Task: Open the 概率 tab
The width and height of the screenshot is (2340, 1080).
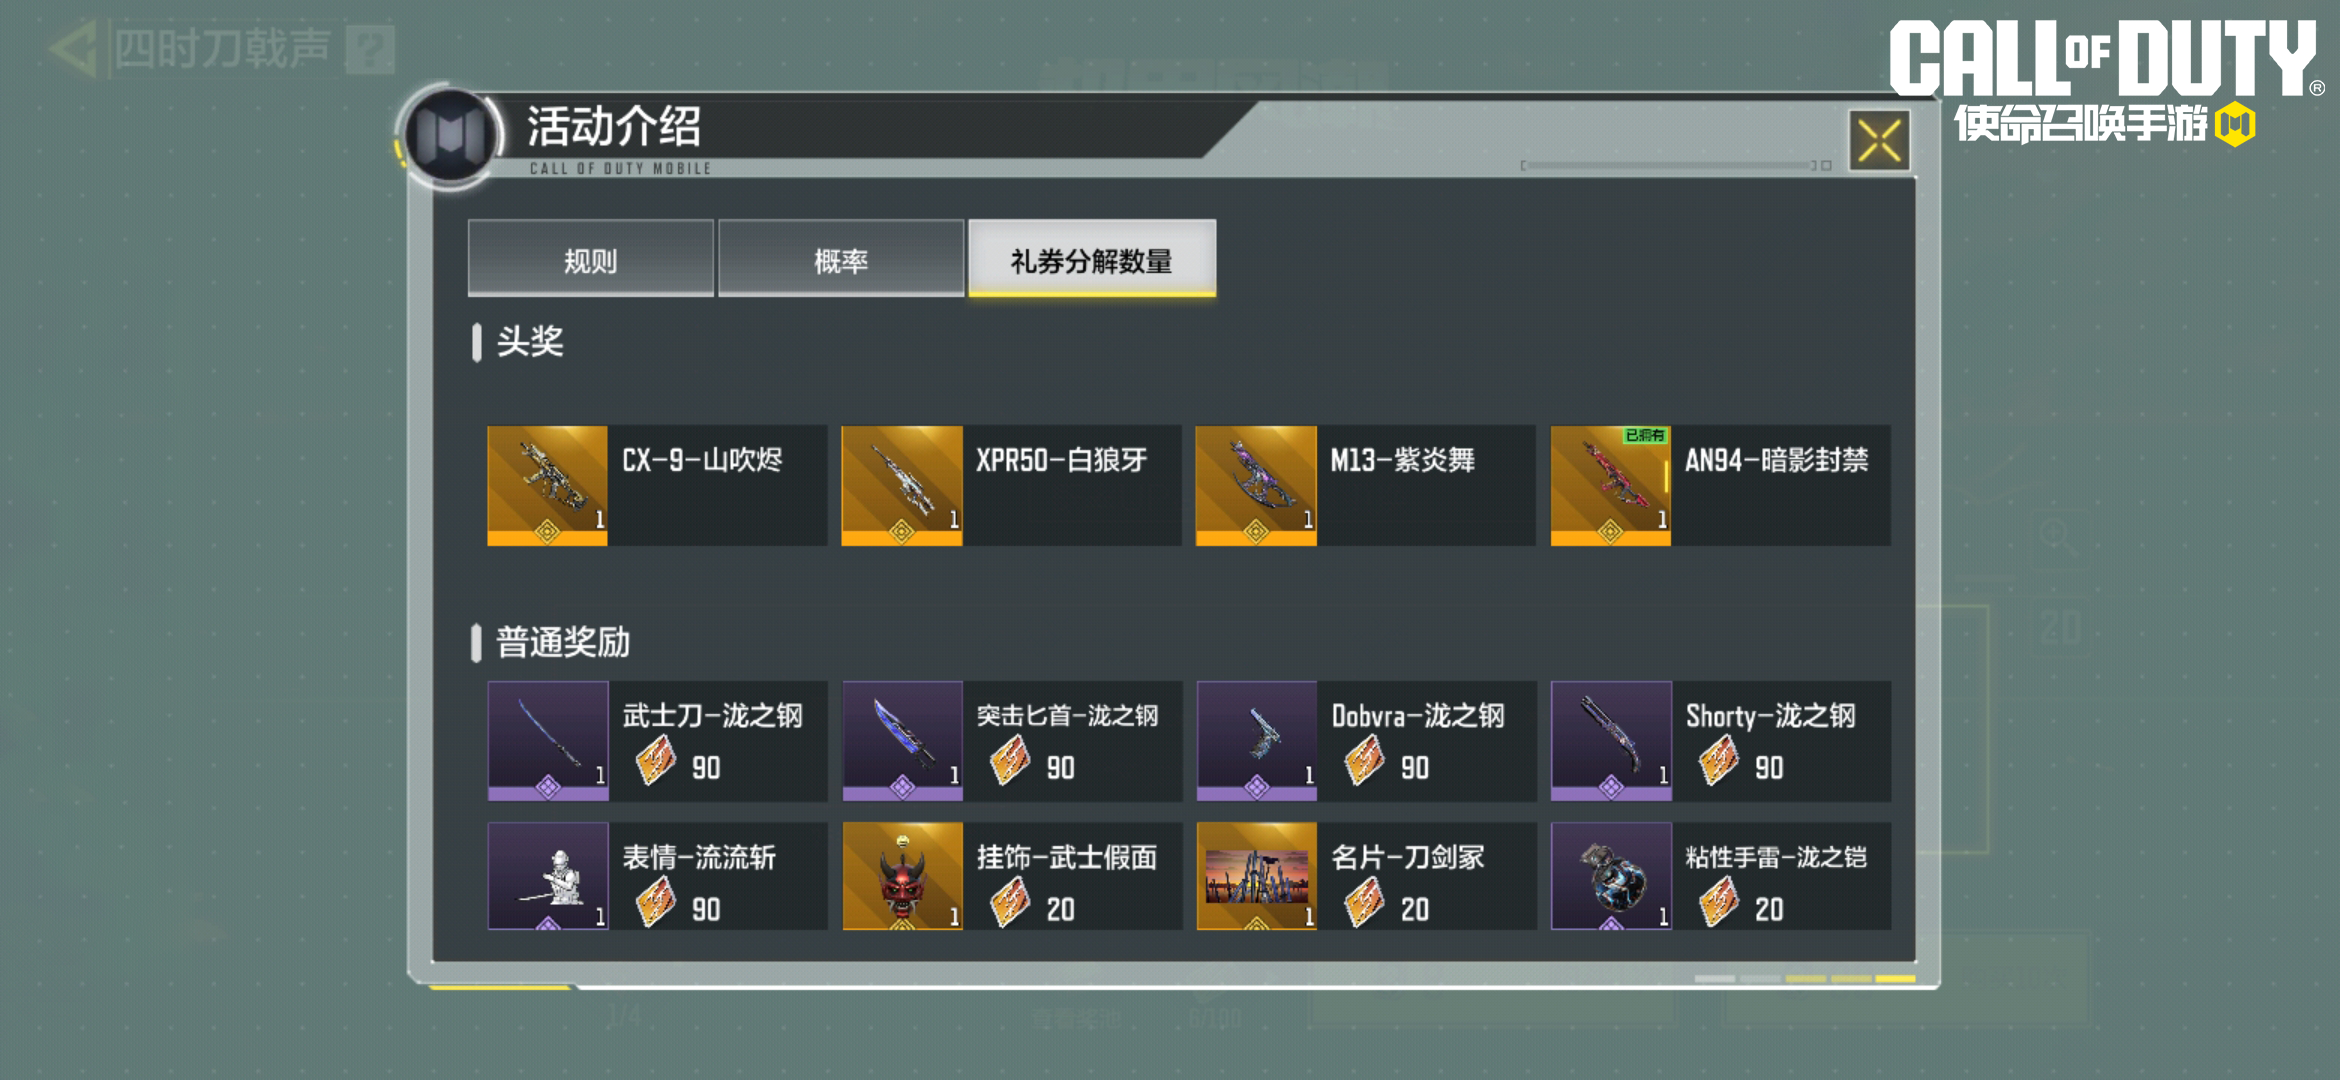Action: pyautogui.click(x=841, y=259)
